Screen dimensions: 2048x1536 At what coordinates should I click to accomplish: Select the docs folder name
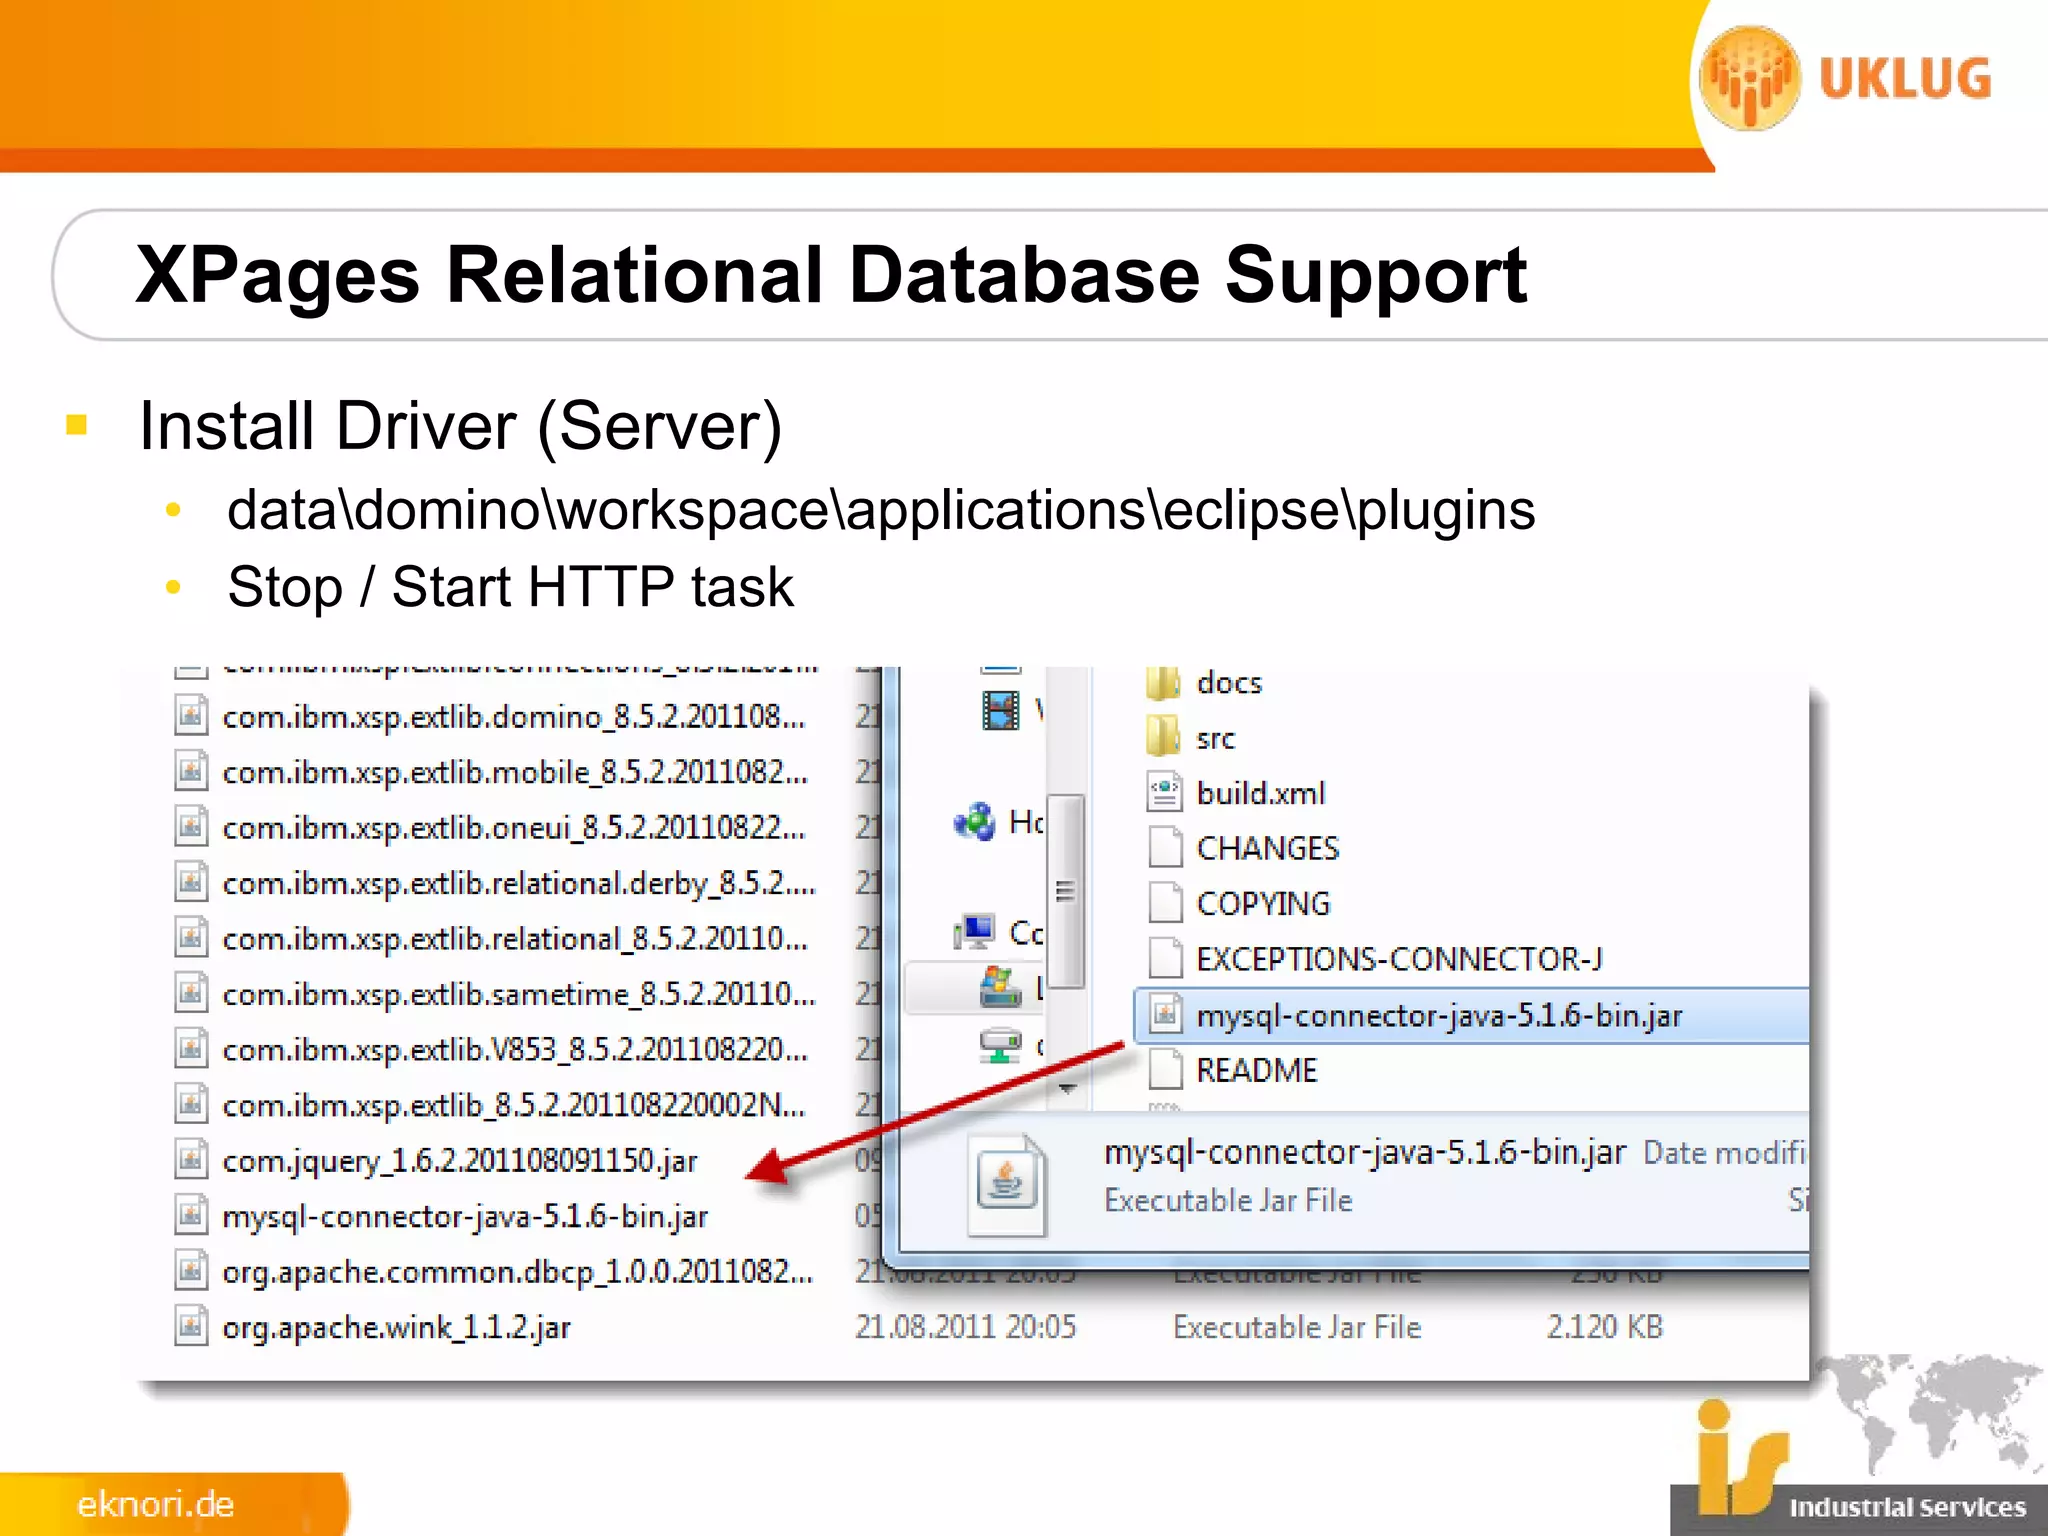point(1229,683)
